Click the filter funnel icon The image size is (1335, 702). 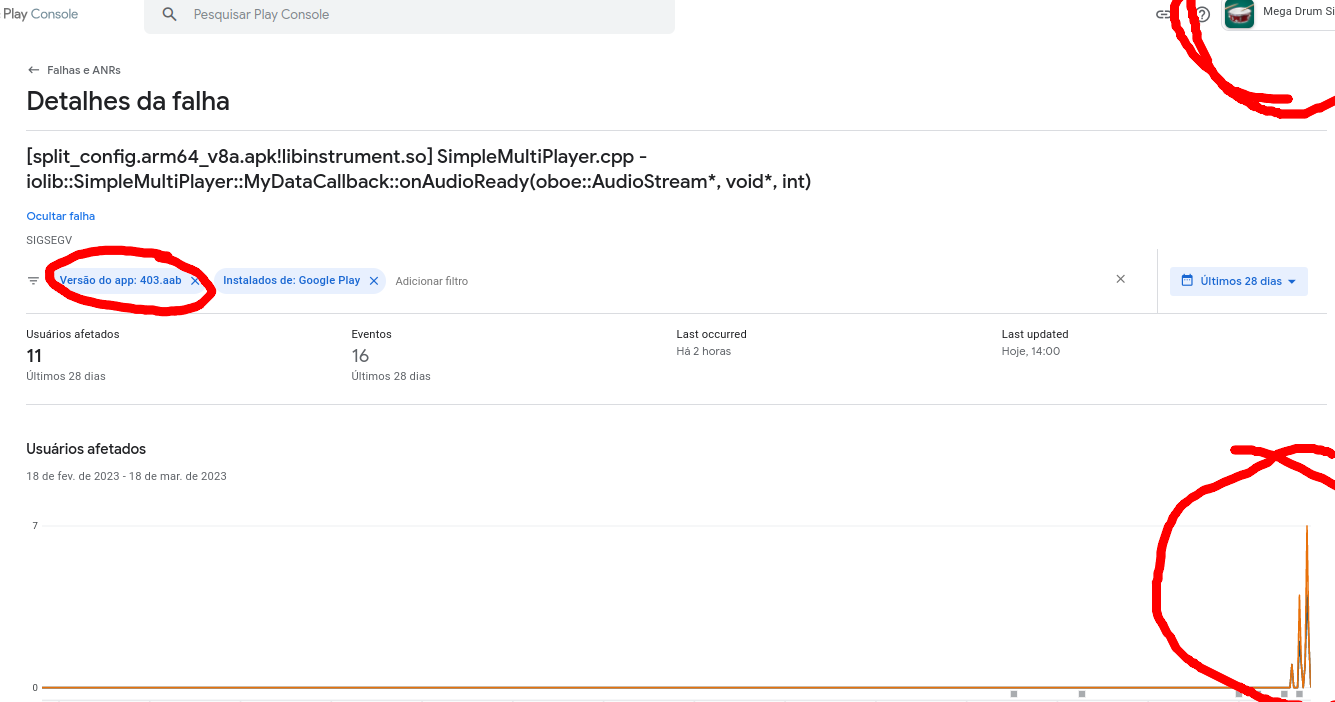pyautogui.click(x=33, y=280)
